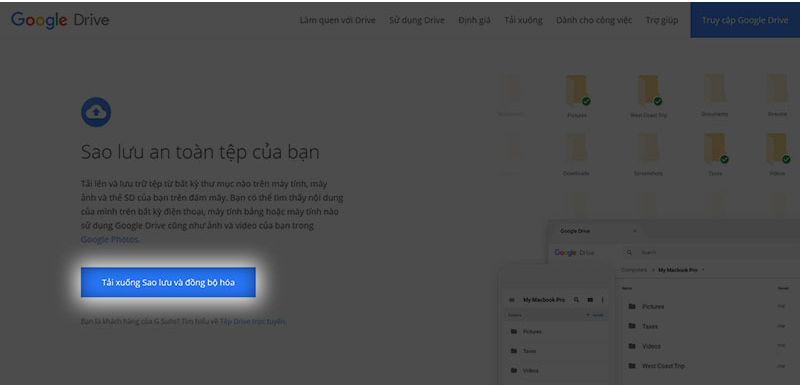Select the Documents folder in the grid
Screen dimensions: 802x387
pyautogui.click(x=715, y=96)
